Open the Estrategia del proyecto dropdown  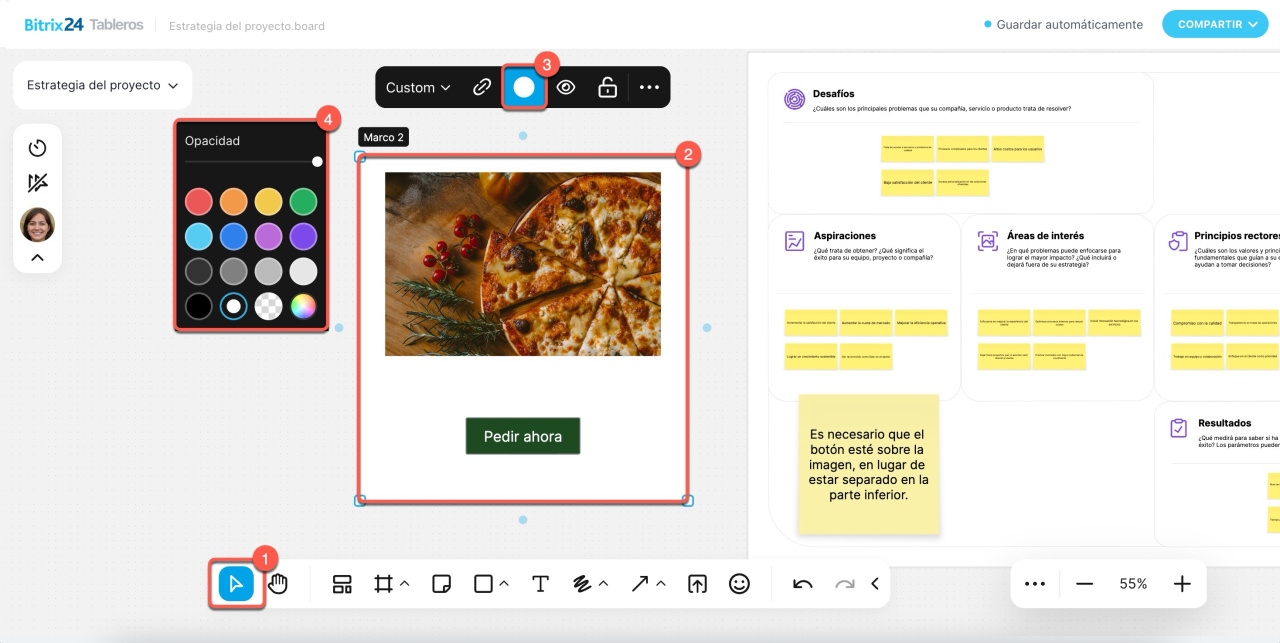pyautogui.click(x=102, y=85)
